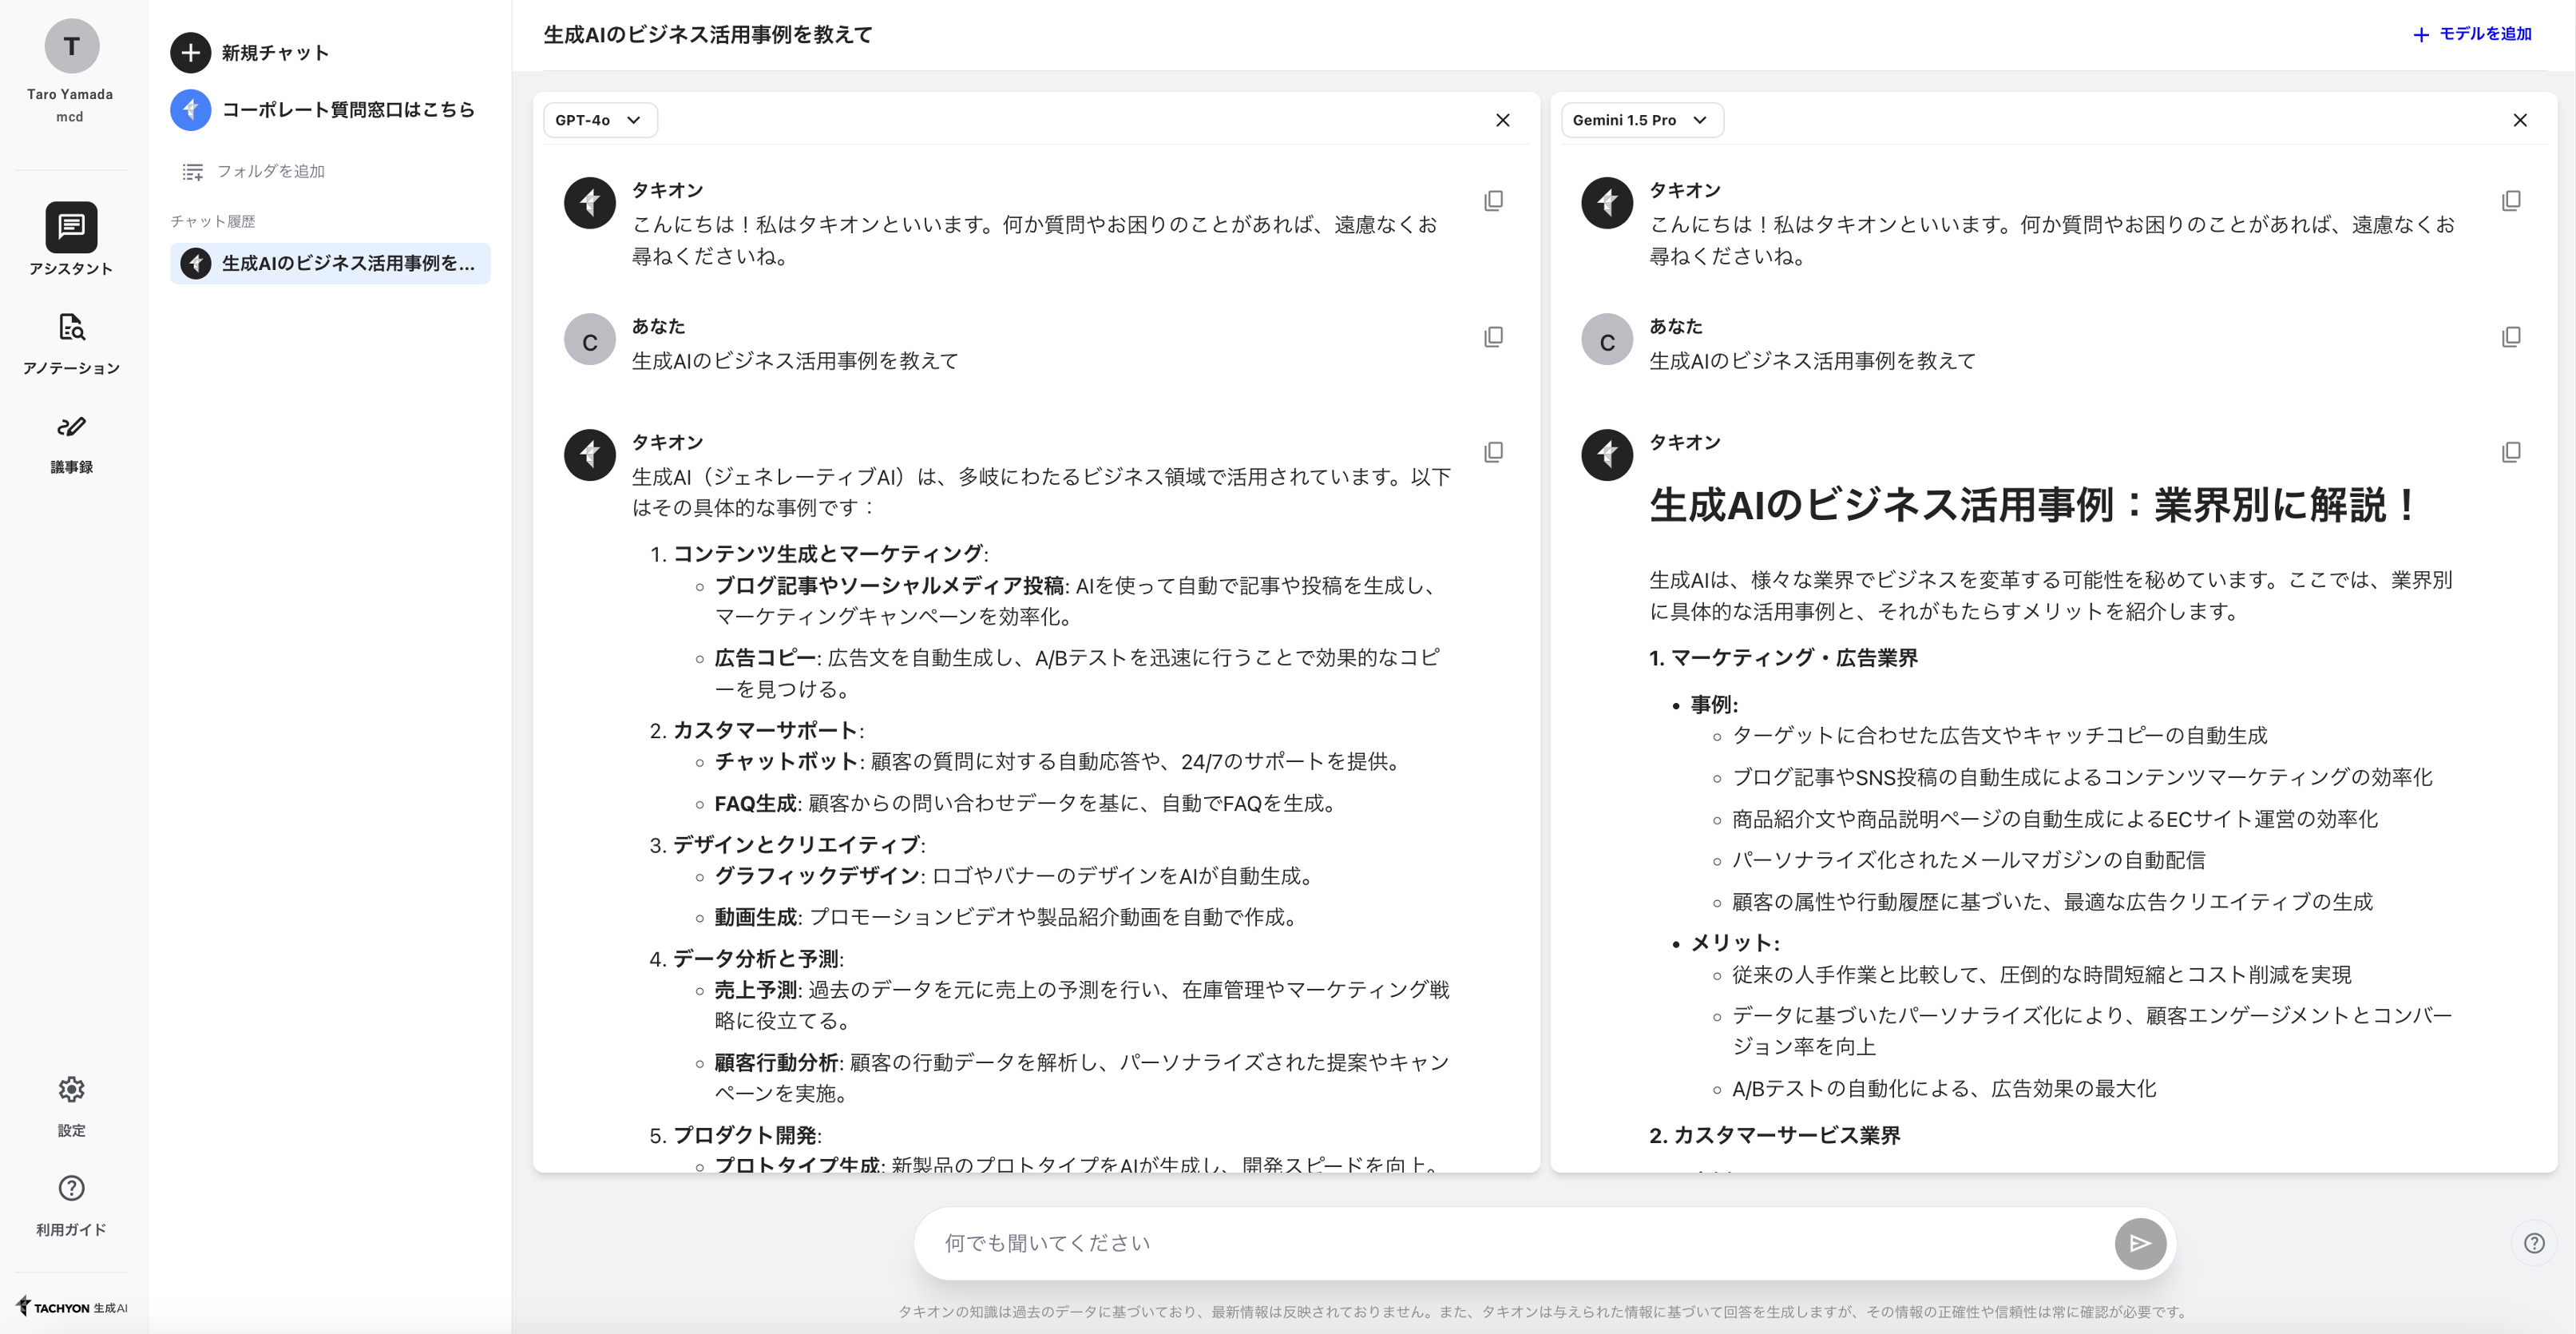2576x1334 pixels.
Task: Close the Gemini 1.5 Pro panel
Action: (x=2519, y=120)
